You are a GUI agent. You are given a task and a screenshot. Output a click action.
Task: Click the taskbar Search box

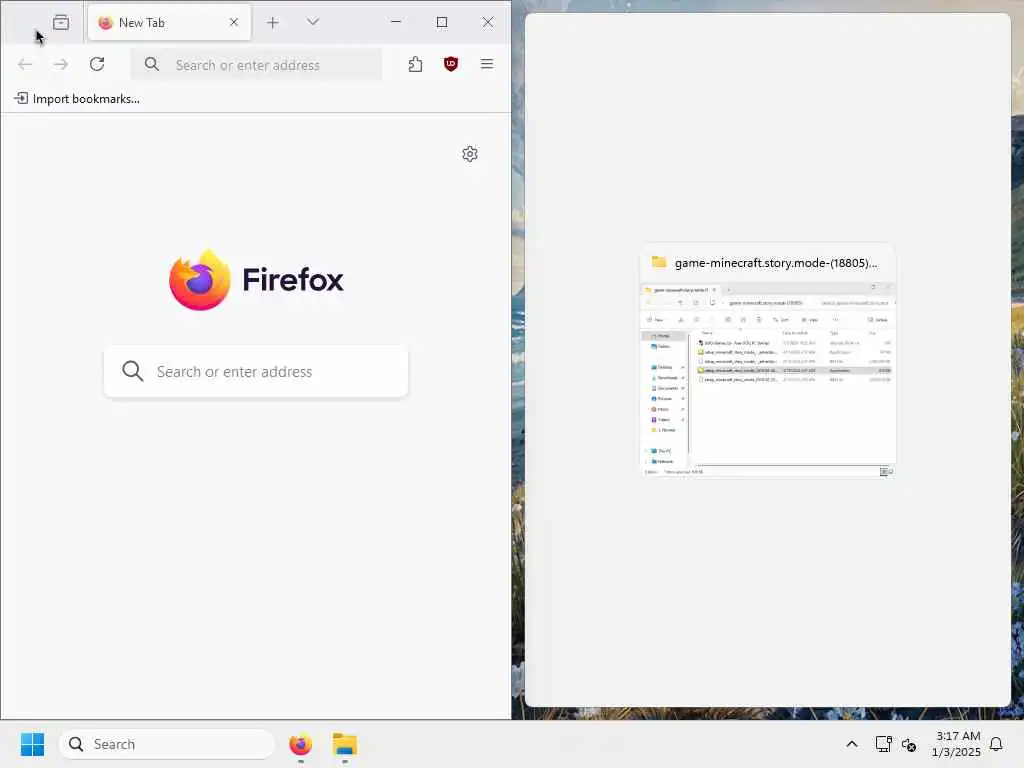167,744
